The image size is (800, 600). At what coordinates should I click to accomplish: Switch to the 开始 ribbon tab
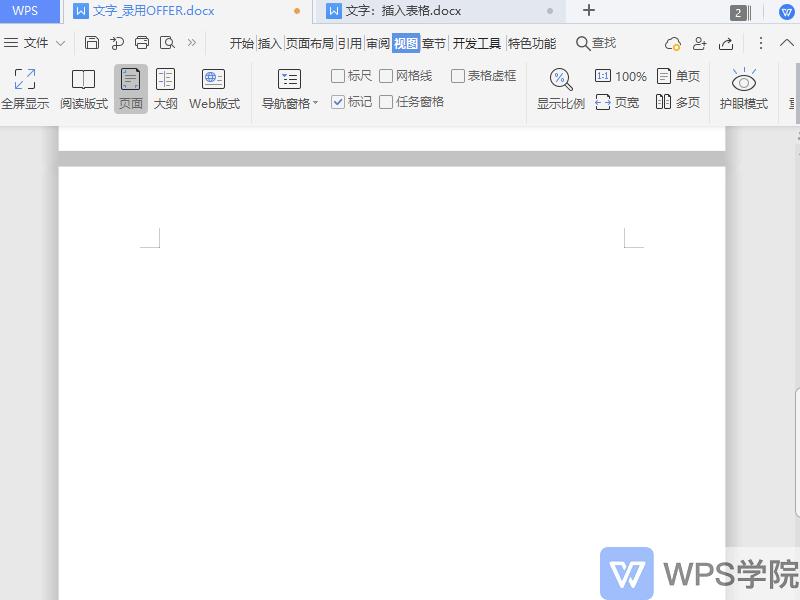(241, 43)
